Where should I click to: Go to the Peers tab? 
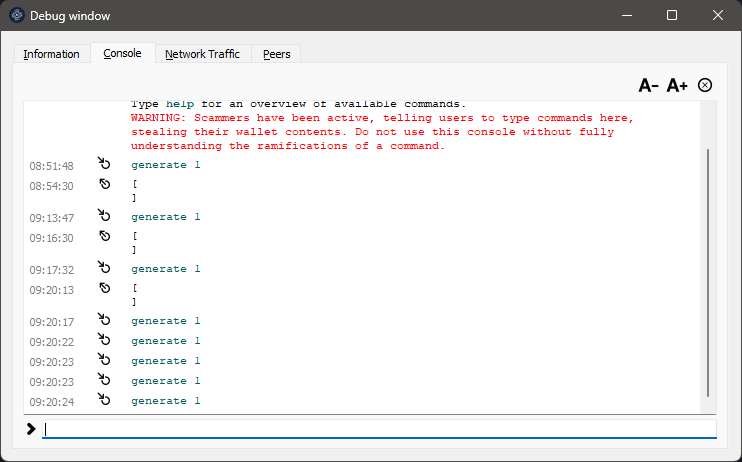(x=277, y=54)
